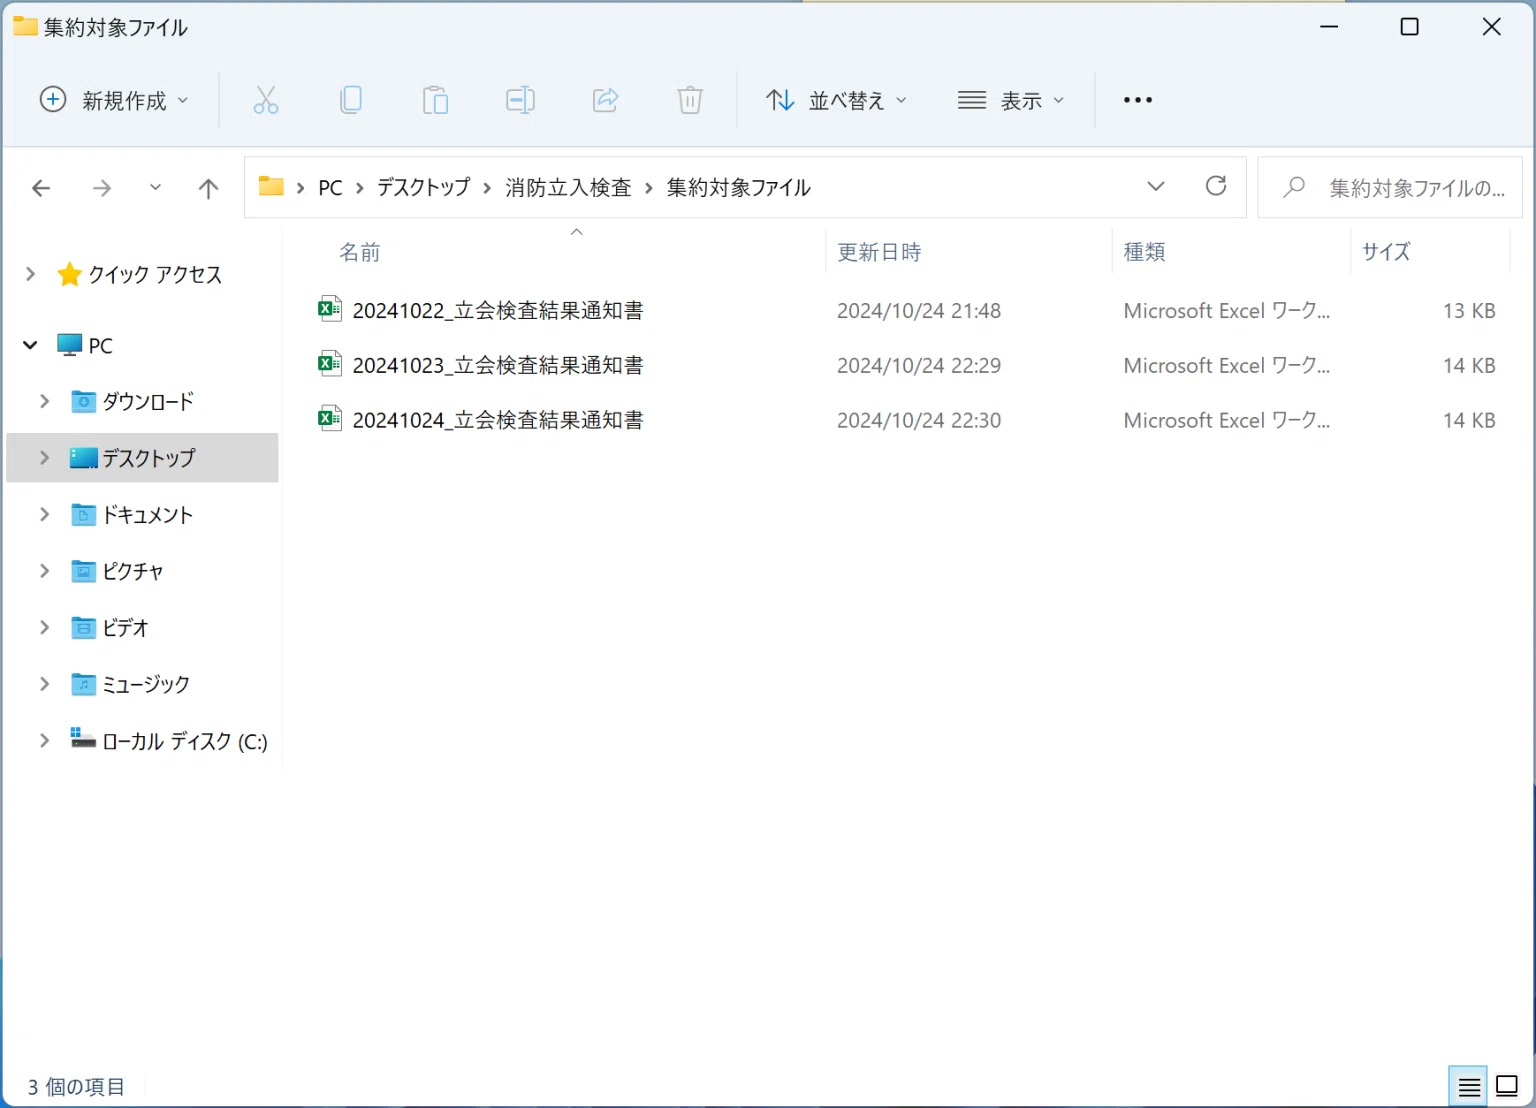Click 集約対象ファイル in the breadcrumb
This screenshot has width=1536, height=1108.
[738, 188]
